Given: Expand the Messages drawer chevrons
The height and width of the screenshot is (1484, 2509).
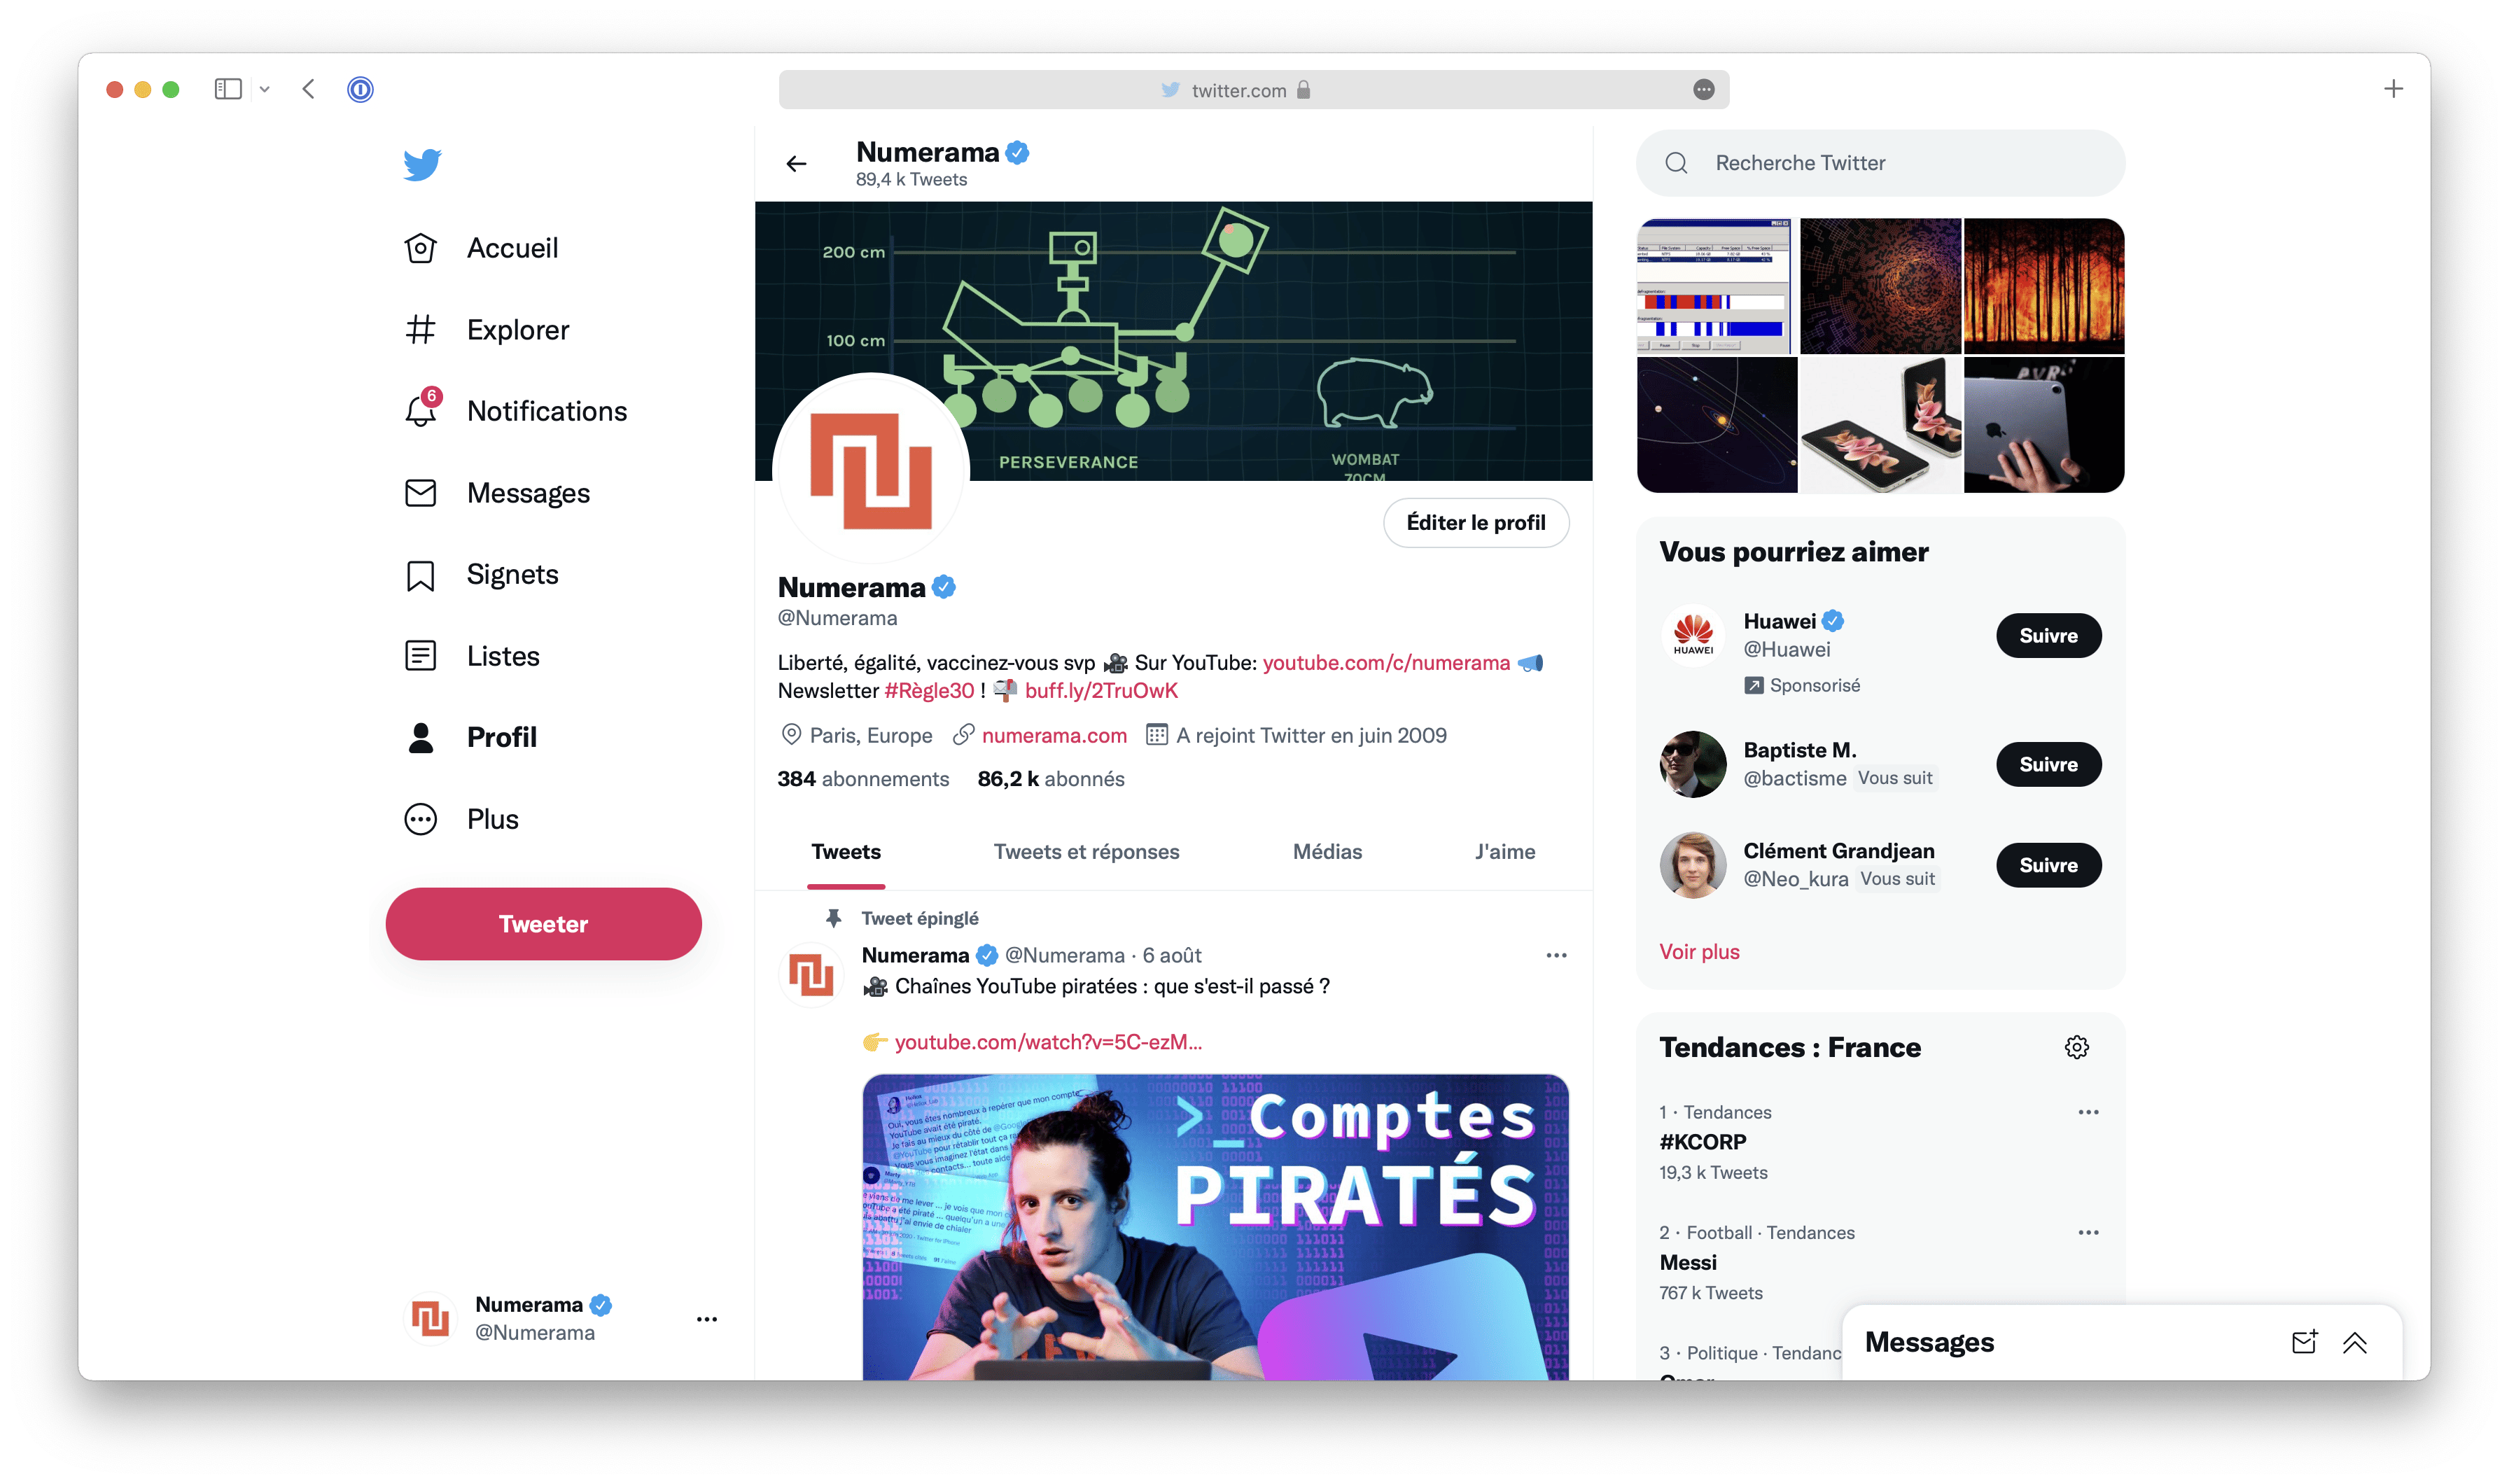Looking at the screenshot, I should (x=2355, y=1342).
